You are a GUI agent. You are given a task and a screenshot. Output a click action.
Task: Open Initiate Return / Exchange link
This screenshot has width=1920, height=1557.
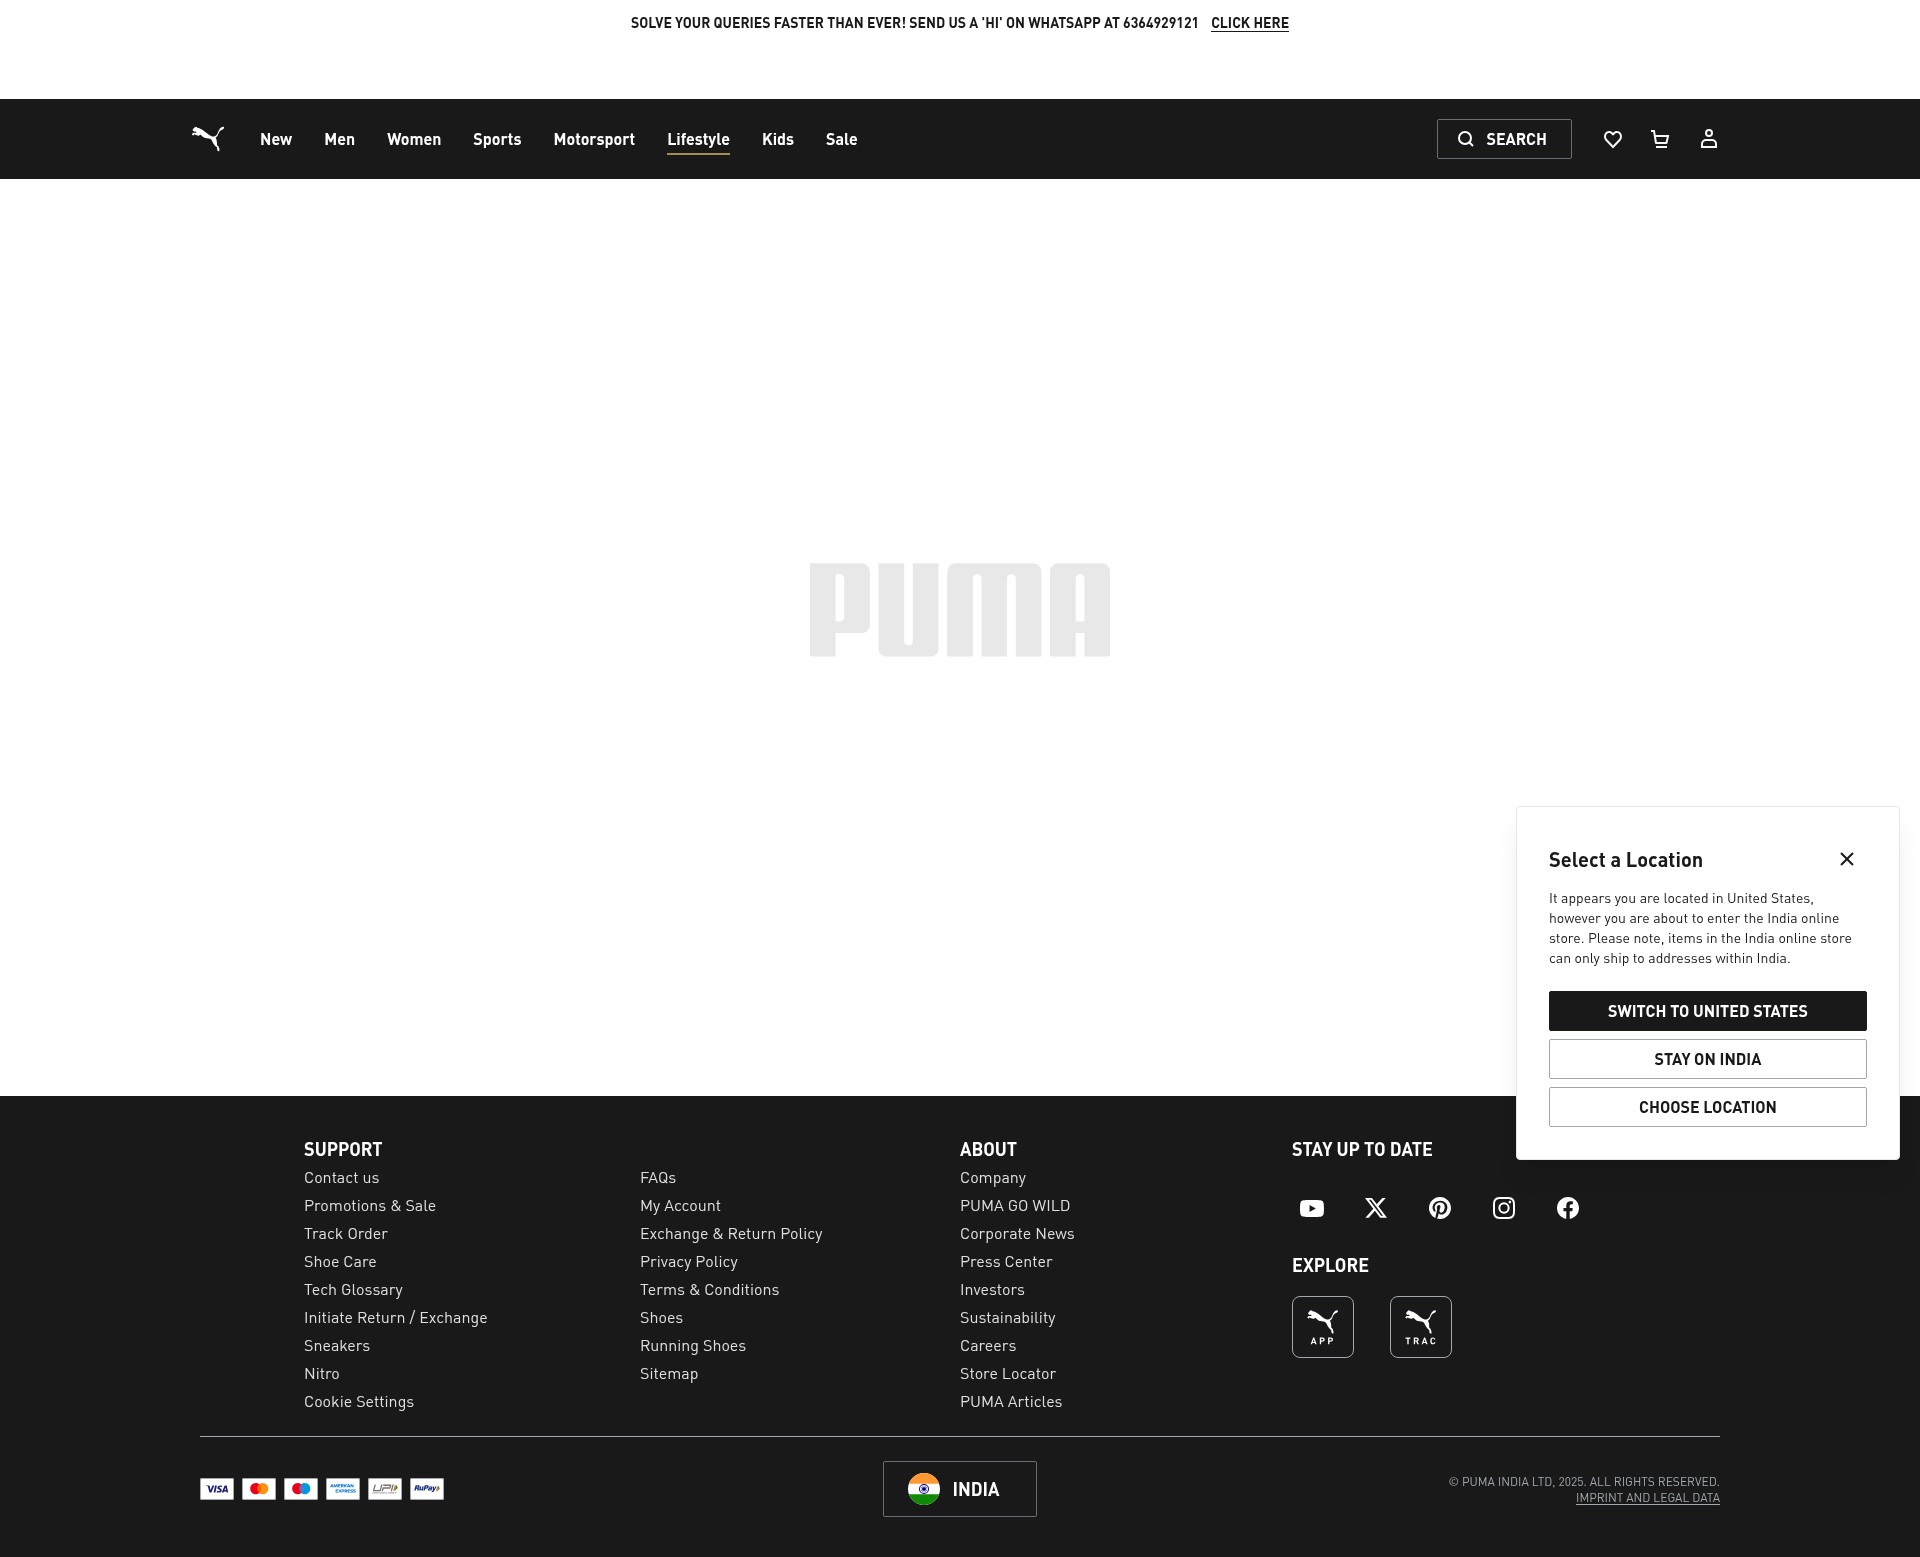pos(396,1318)
